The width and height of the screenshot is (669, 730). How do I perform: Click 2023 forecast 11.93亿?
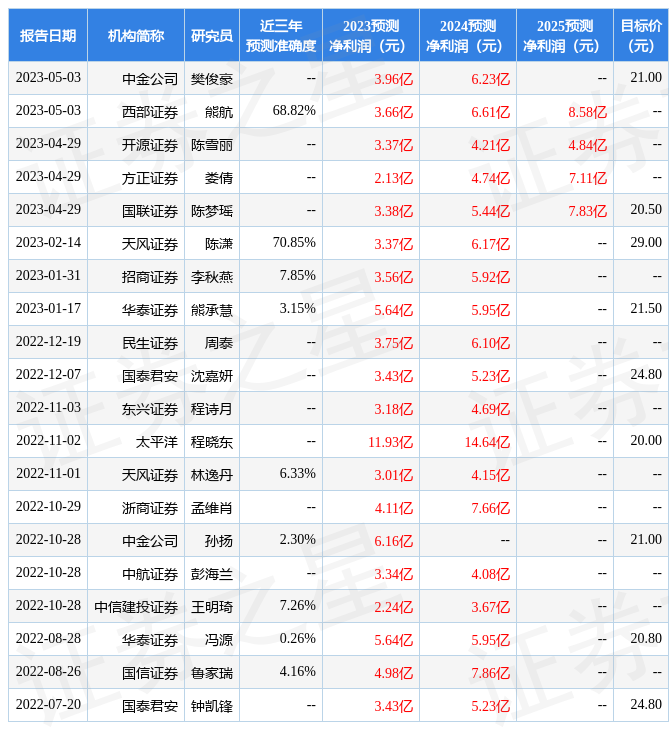coord(391,442)
